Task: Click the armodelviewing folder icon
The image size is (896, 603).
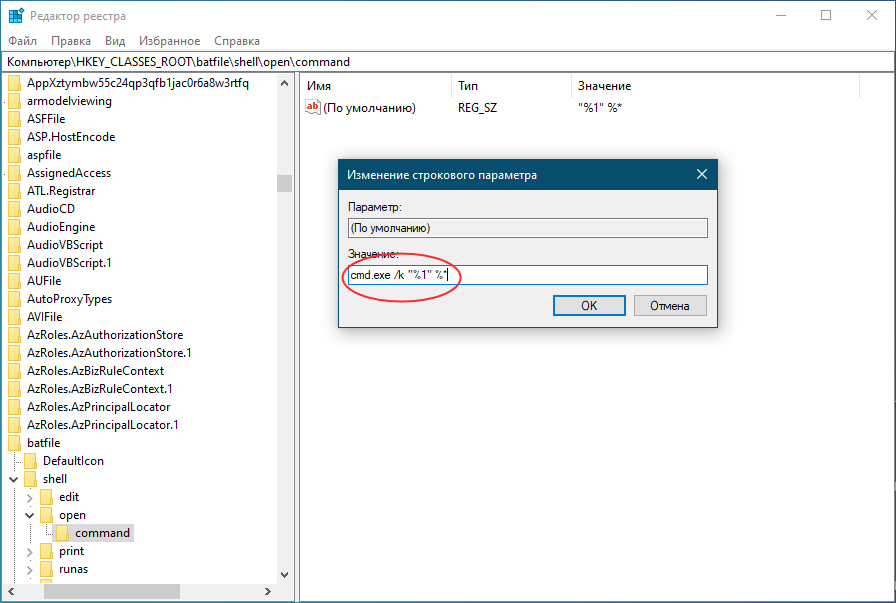Action: tap(15, 101)
